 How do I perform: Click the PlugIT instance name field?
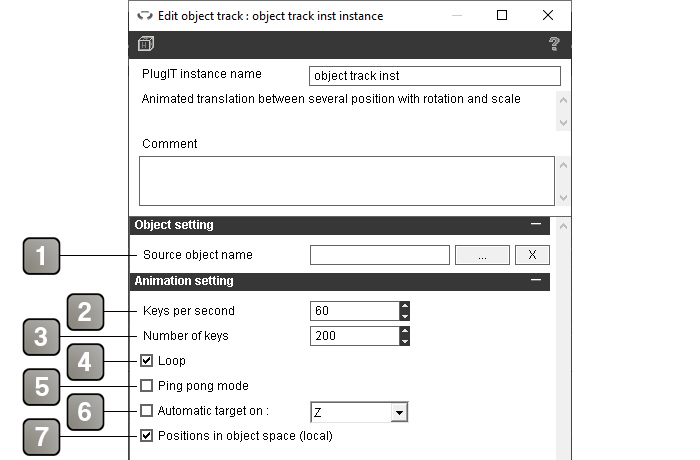(x=434, y=76)
